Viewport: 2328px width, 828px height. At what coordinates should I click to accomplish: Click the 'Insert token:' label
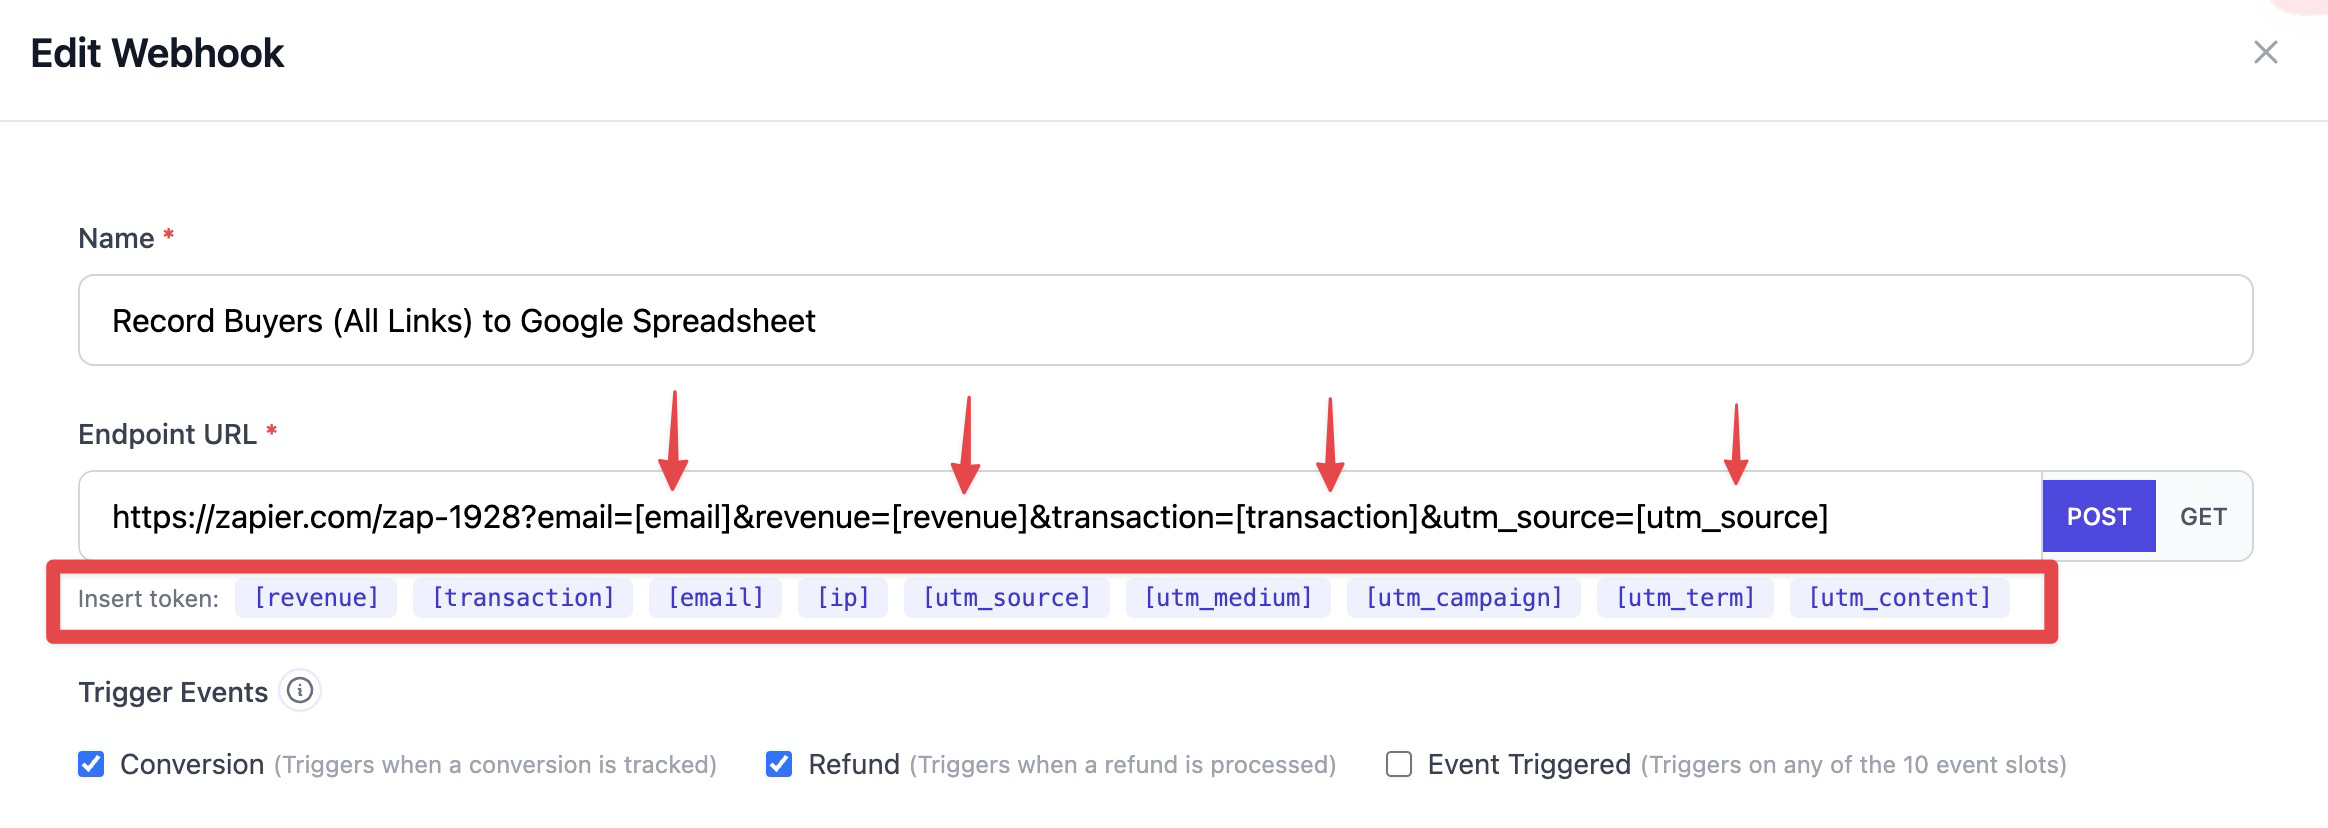tap(148, 599)
